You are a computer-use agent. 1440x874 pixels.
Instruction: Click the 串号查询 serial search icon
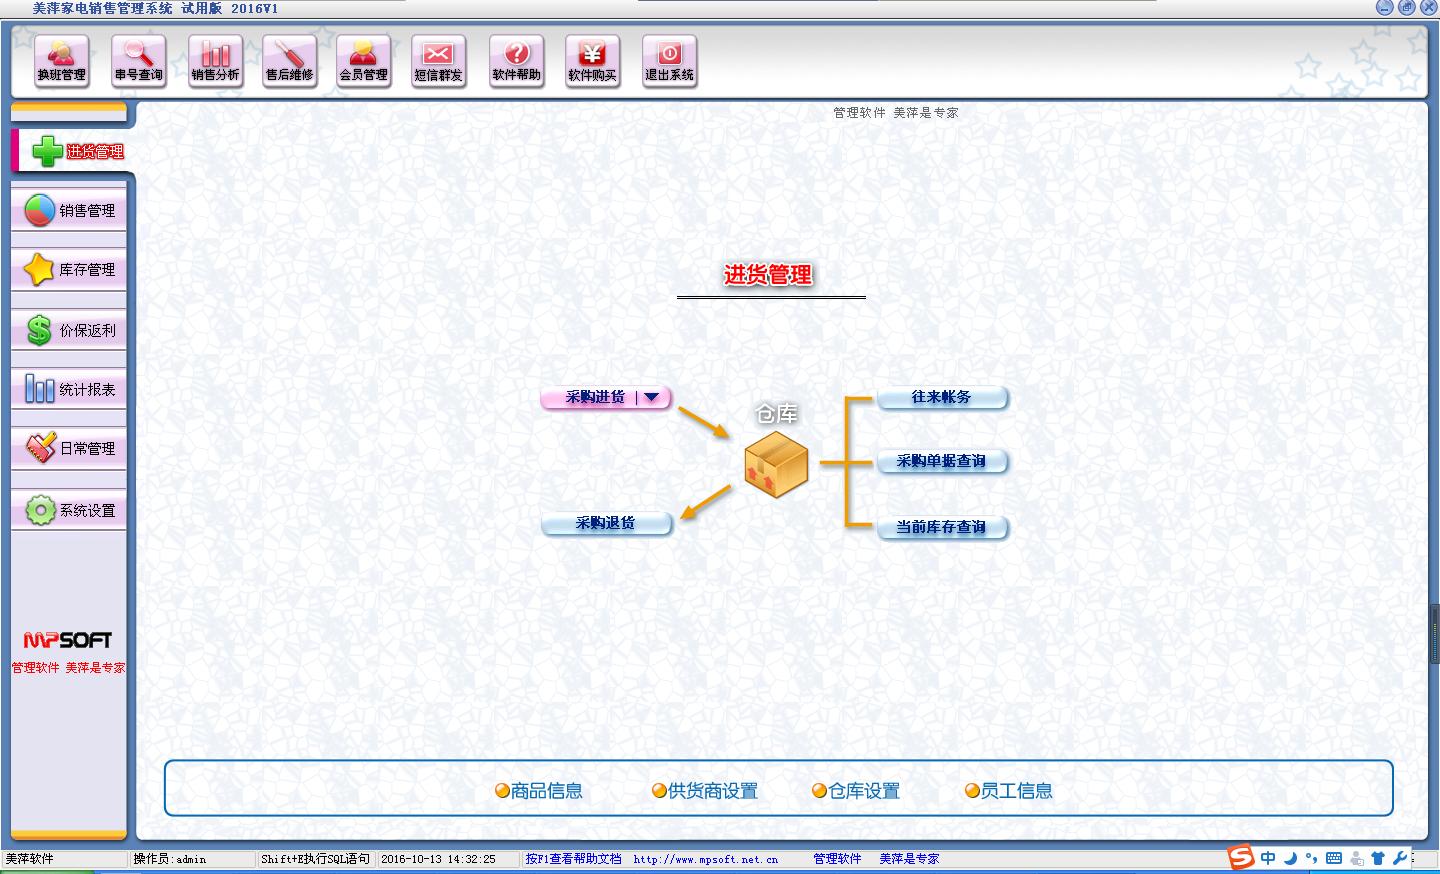[x=138, y=61]
